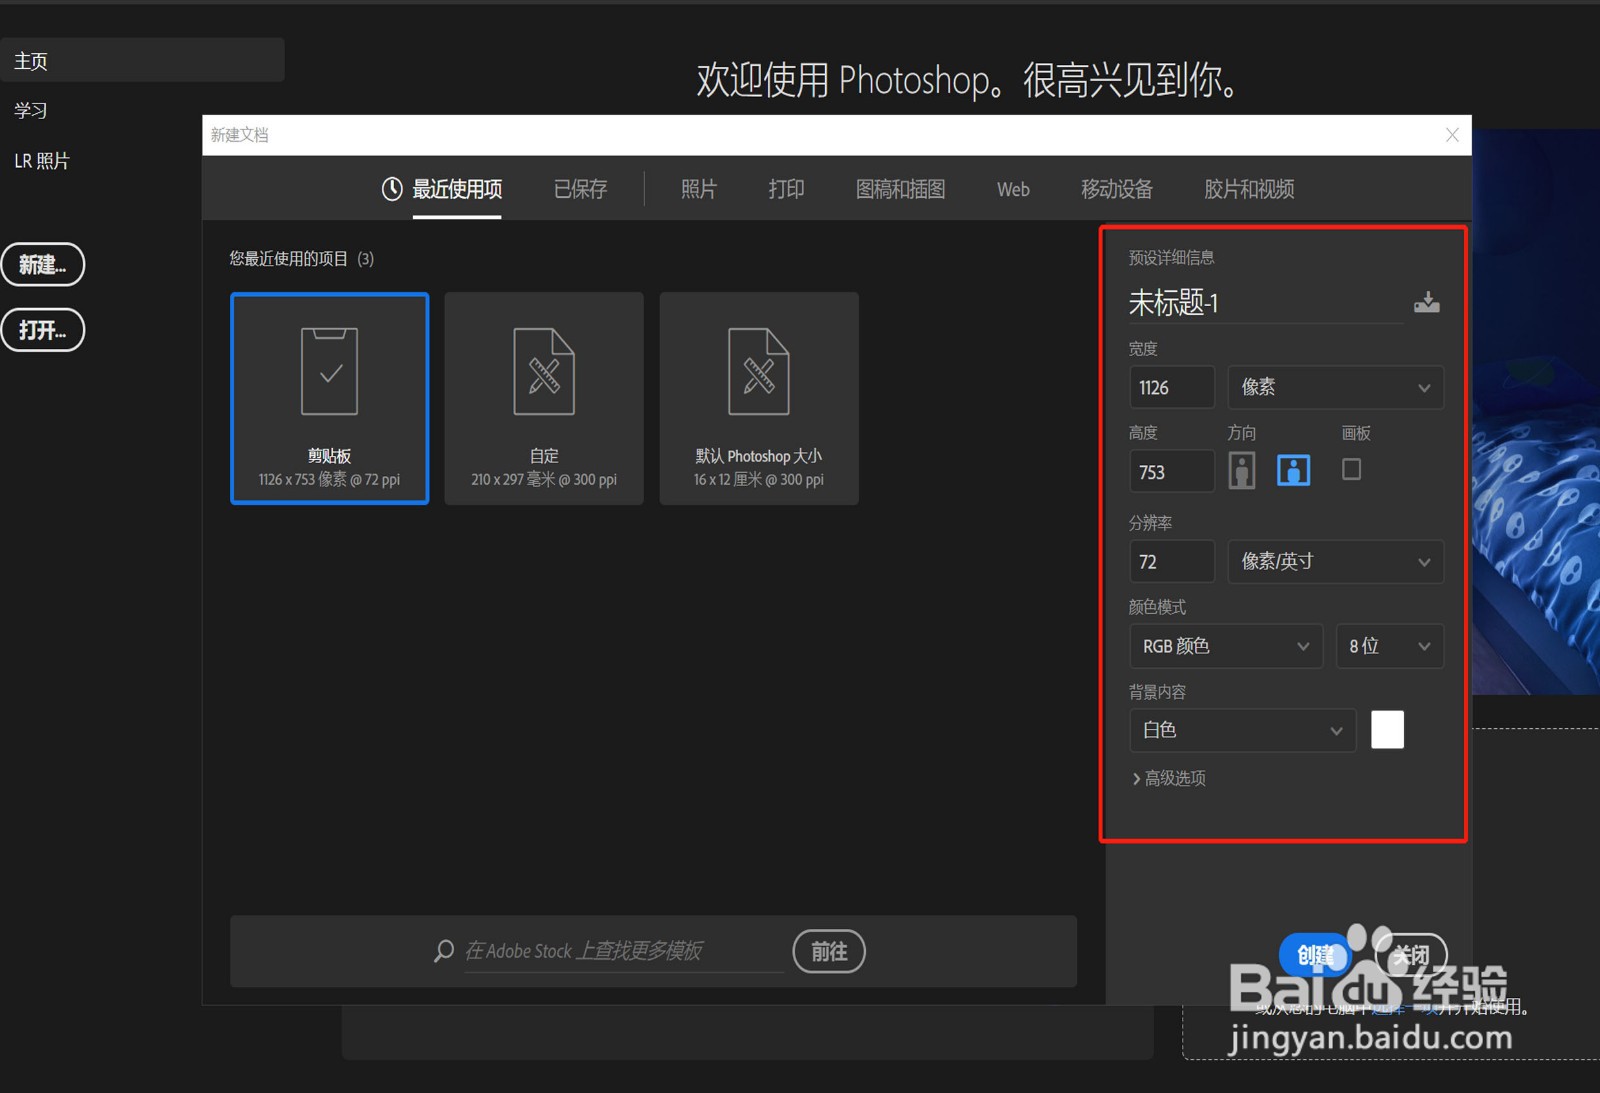Open the width unit 像素 dropdown
The height and width of the screenshot is (1093, 1600).
[x=1335, y=387]
